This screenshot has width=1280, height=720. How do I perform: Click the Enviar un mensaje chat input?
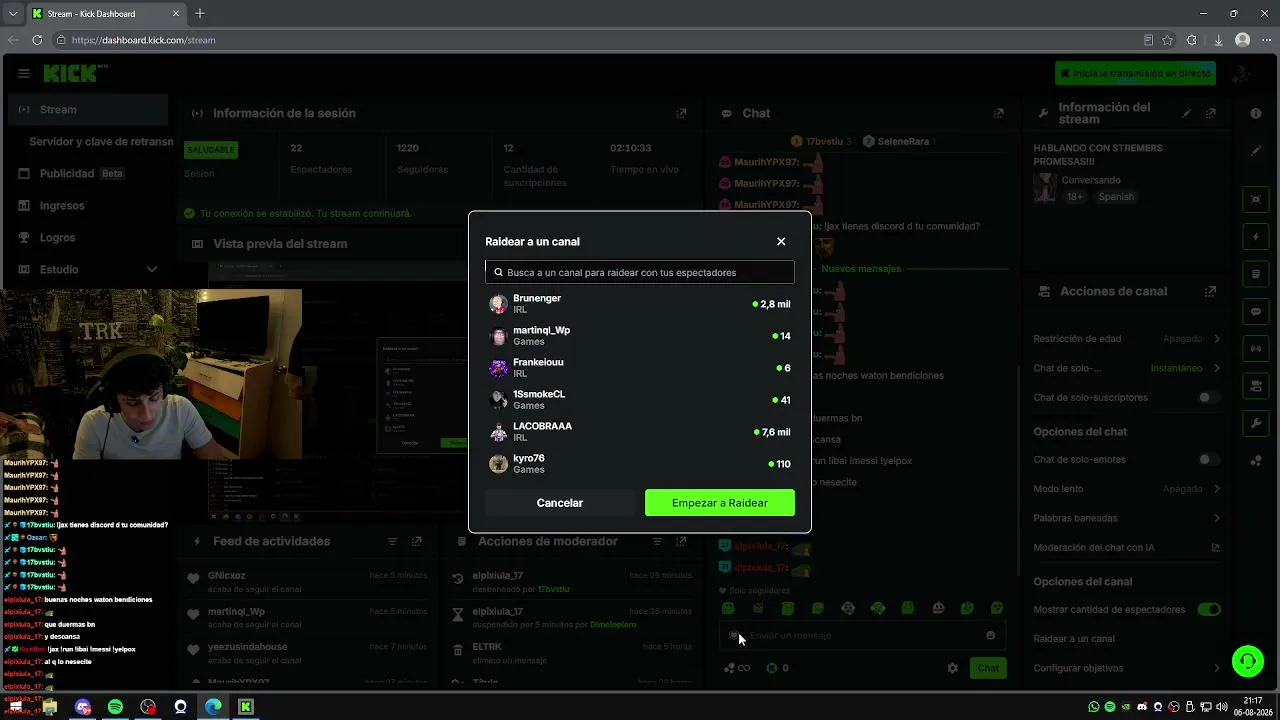pyautogui.click(x=860, y=635)
